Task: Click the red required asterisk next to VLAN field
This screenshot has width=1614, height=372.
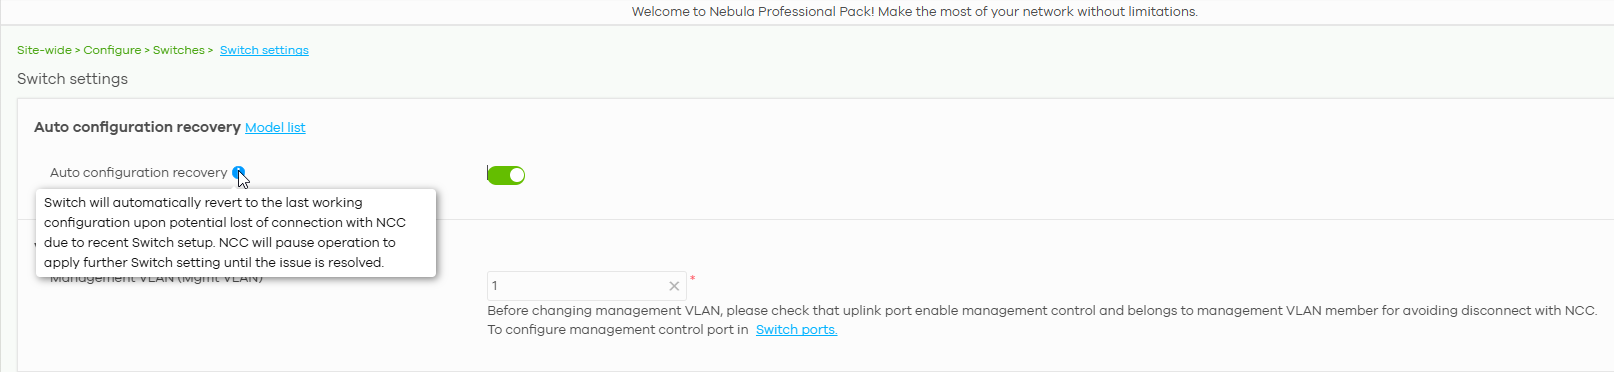Action: [x=692, y=279]
